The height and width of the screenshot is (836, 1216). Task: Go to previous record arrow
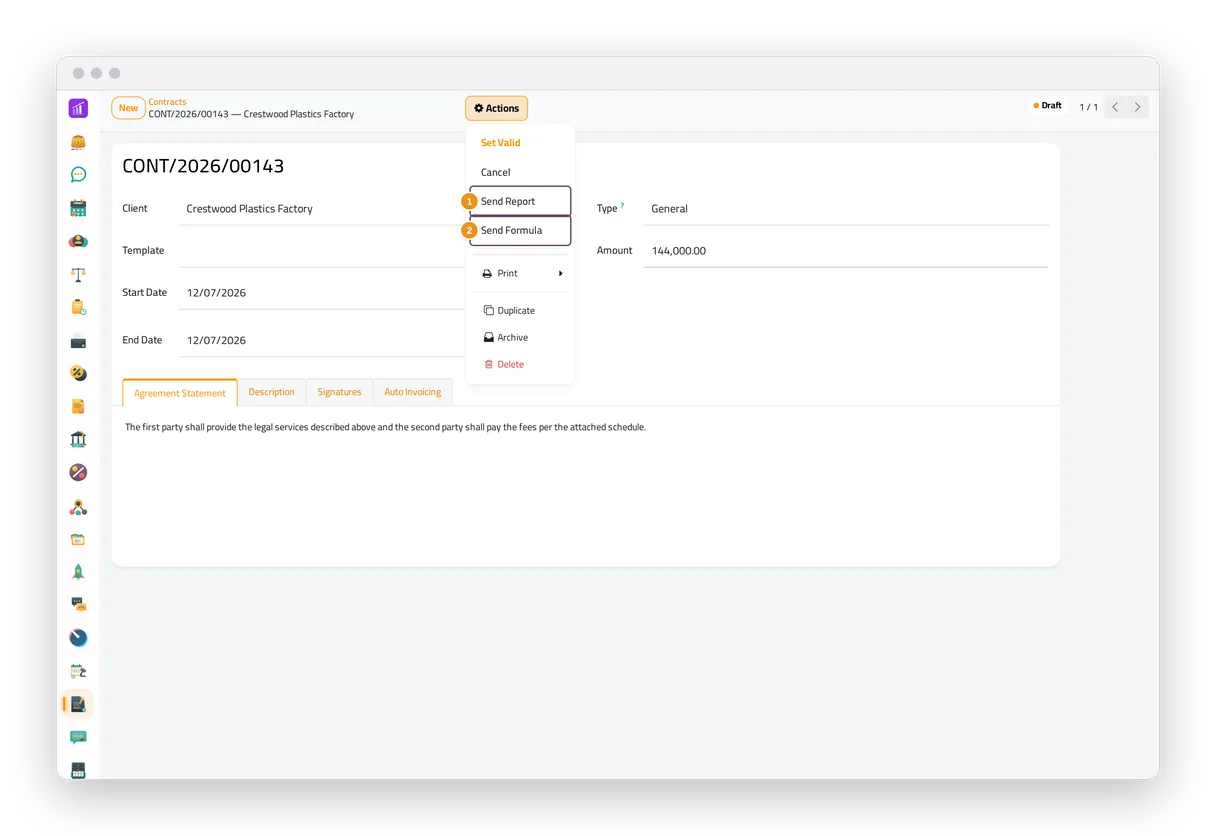(x=1115, y=107)
